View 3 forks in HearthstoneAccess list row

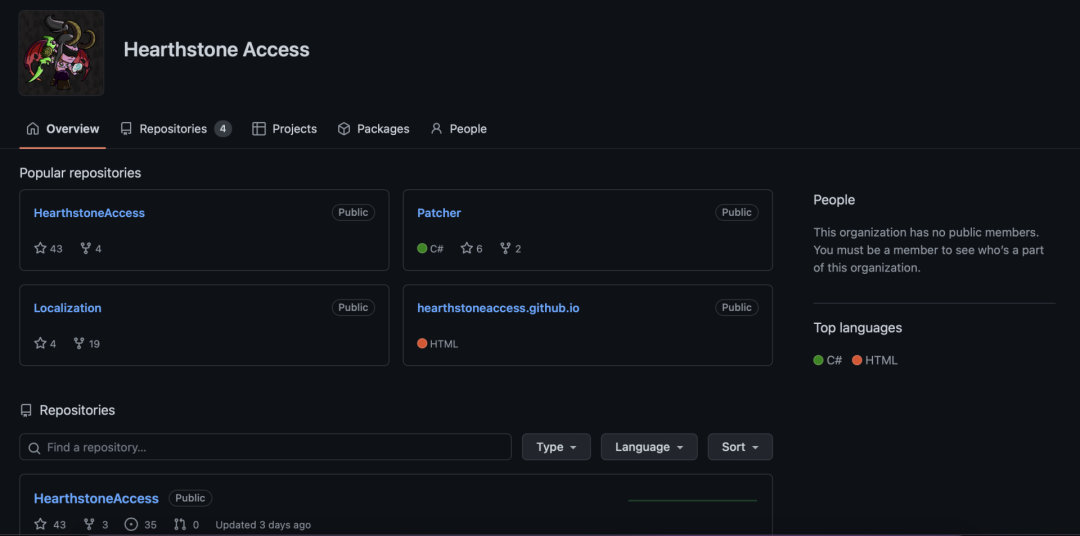point(96,525)
